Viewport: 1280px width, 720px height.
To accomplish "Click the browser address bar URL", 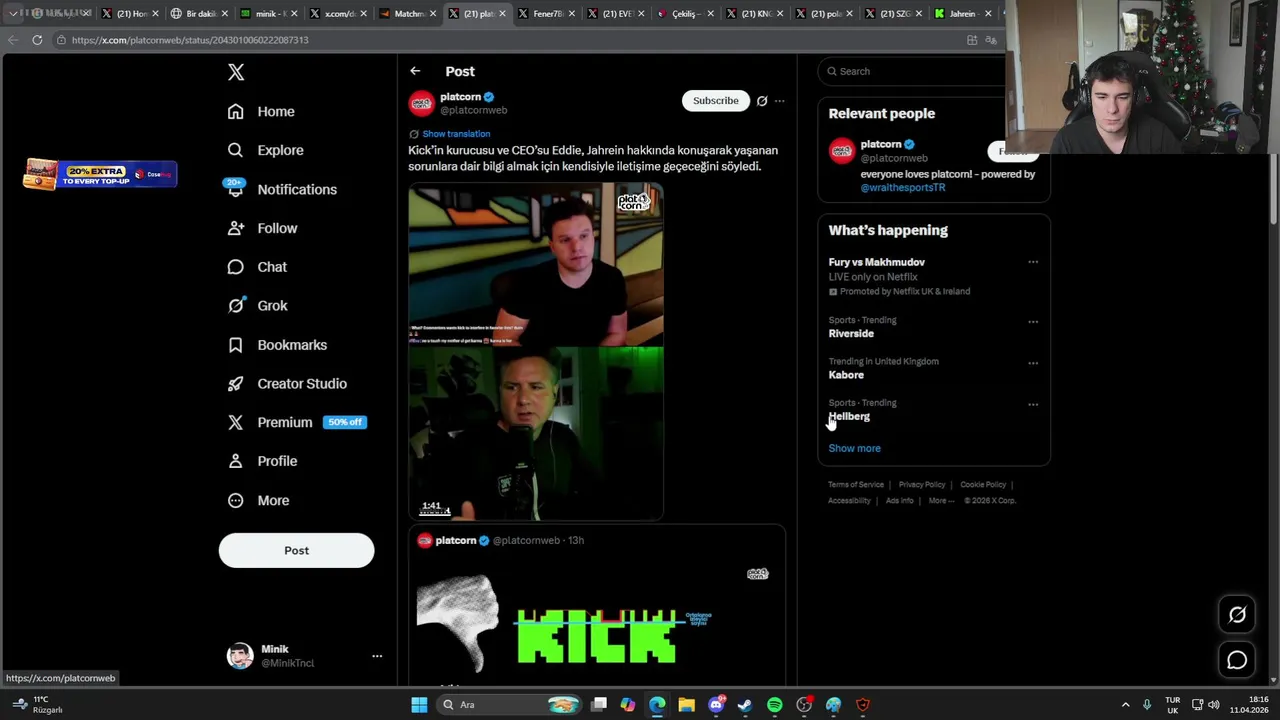I will (190, 40).
